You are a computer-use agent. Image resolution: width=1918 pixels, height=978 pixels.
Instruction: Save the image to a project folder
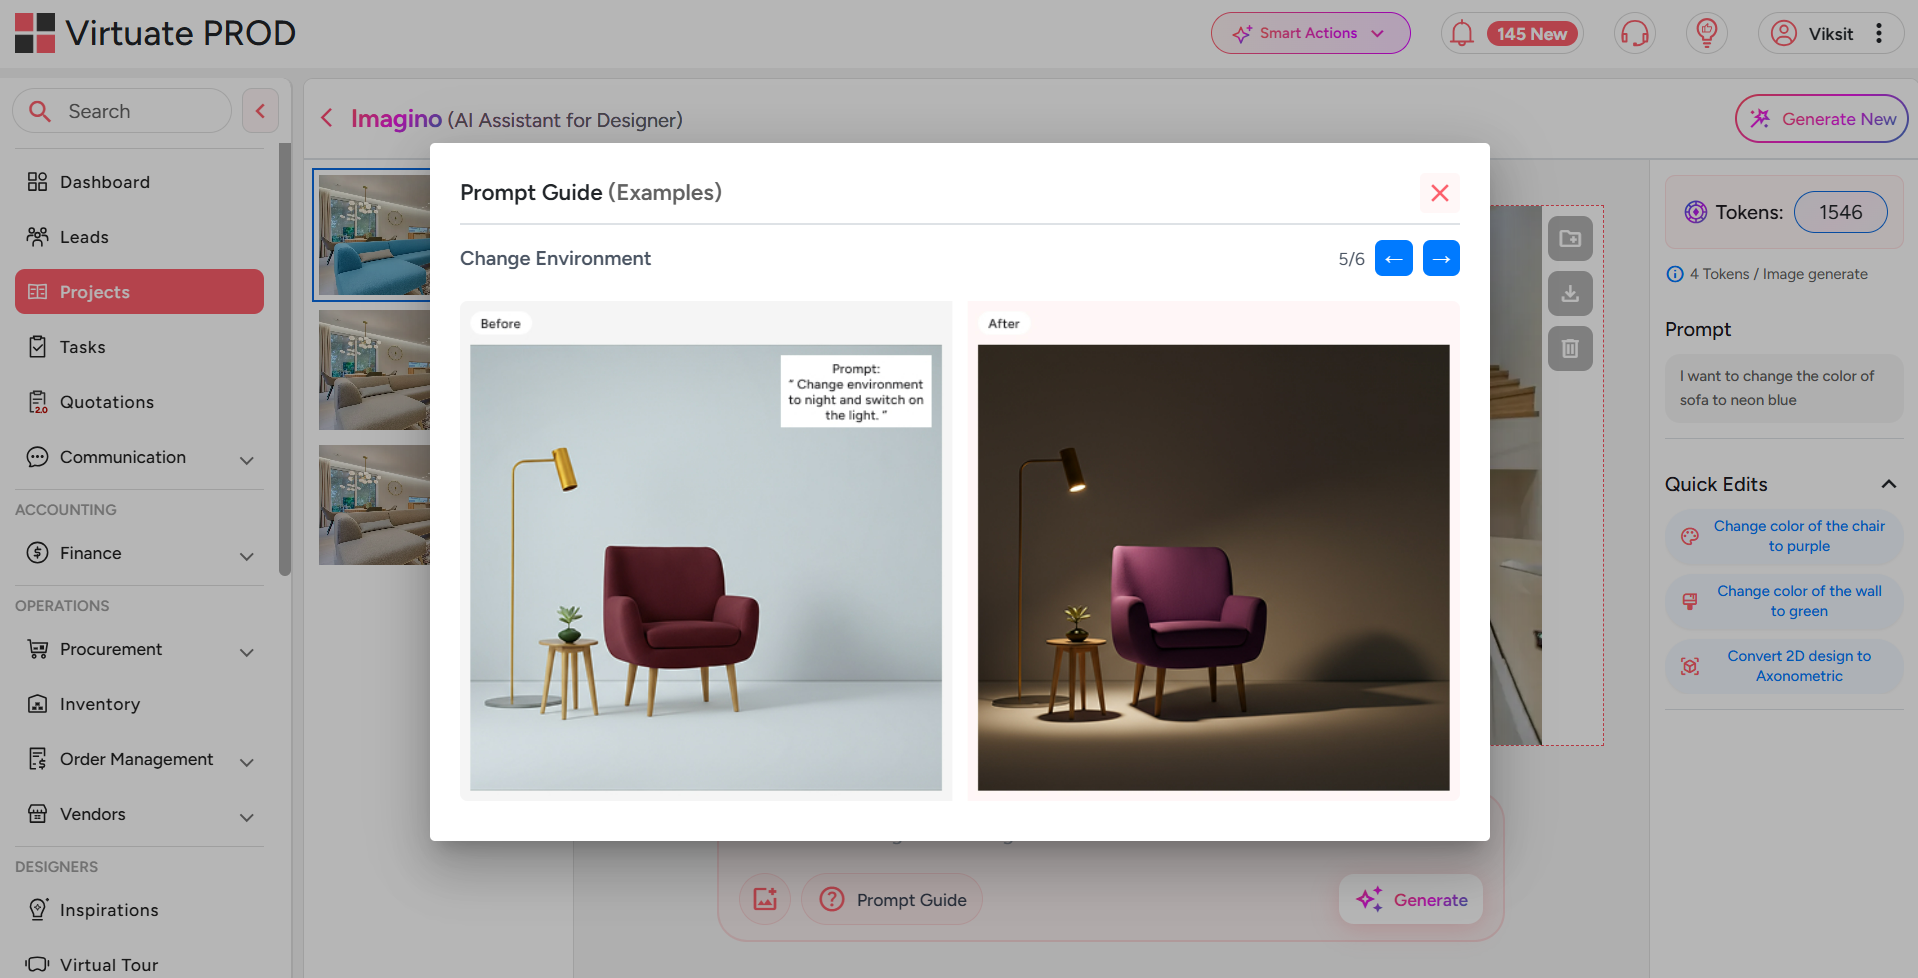[x=1570, y=238]
